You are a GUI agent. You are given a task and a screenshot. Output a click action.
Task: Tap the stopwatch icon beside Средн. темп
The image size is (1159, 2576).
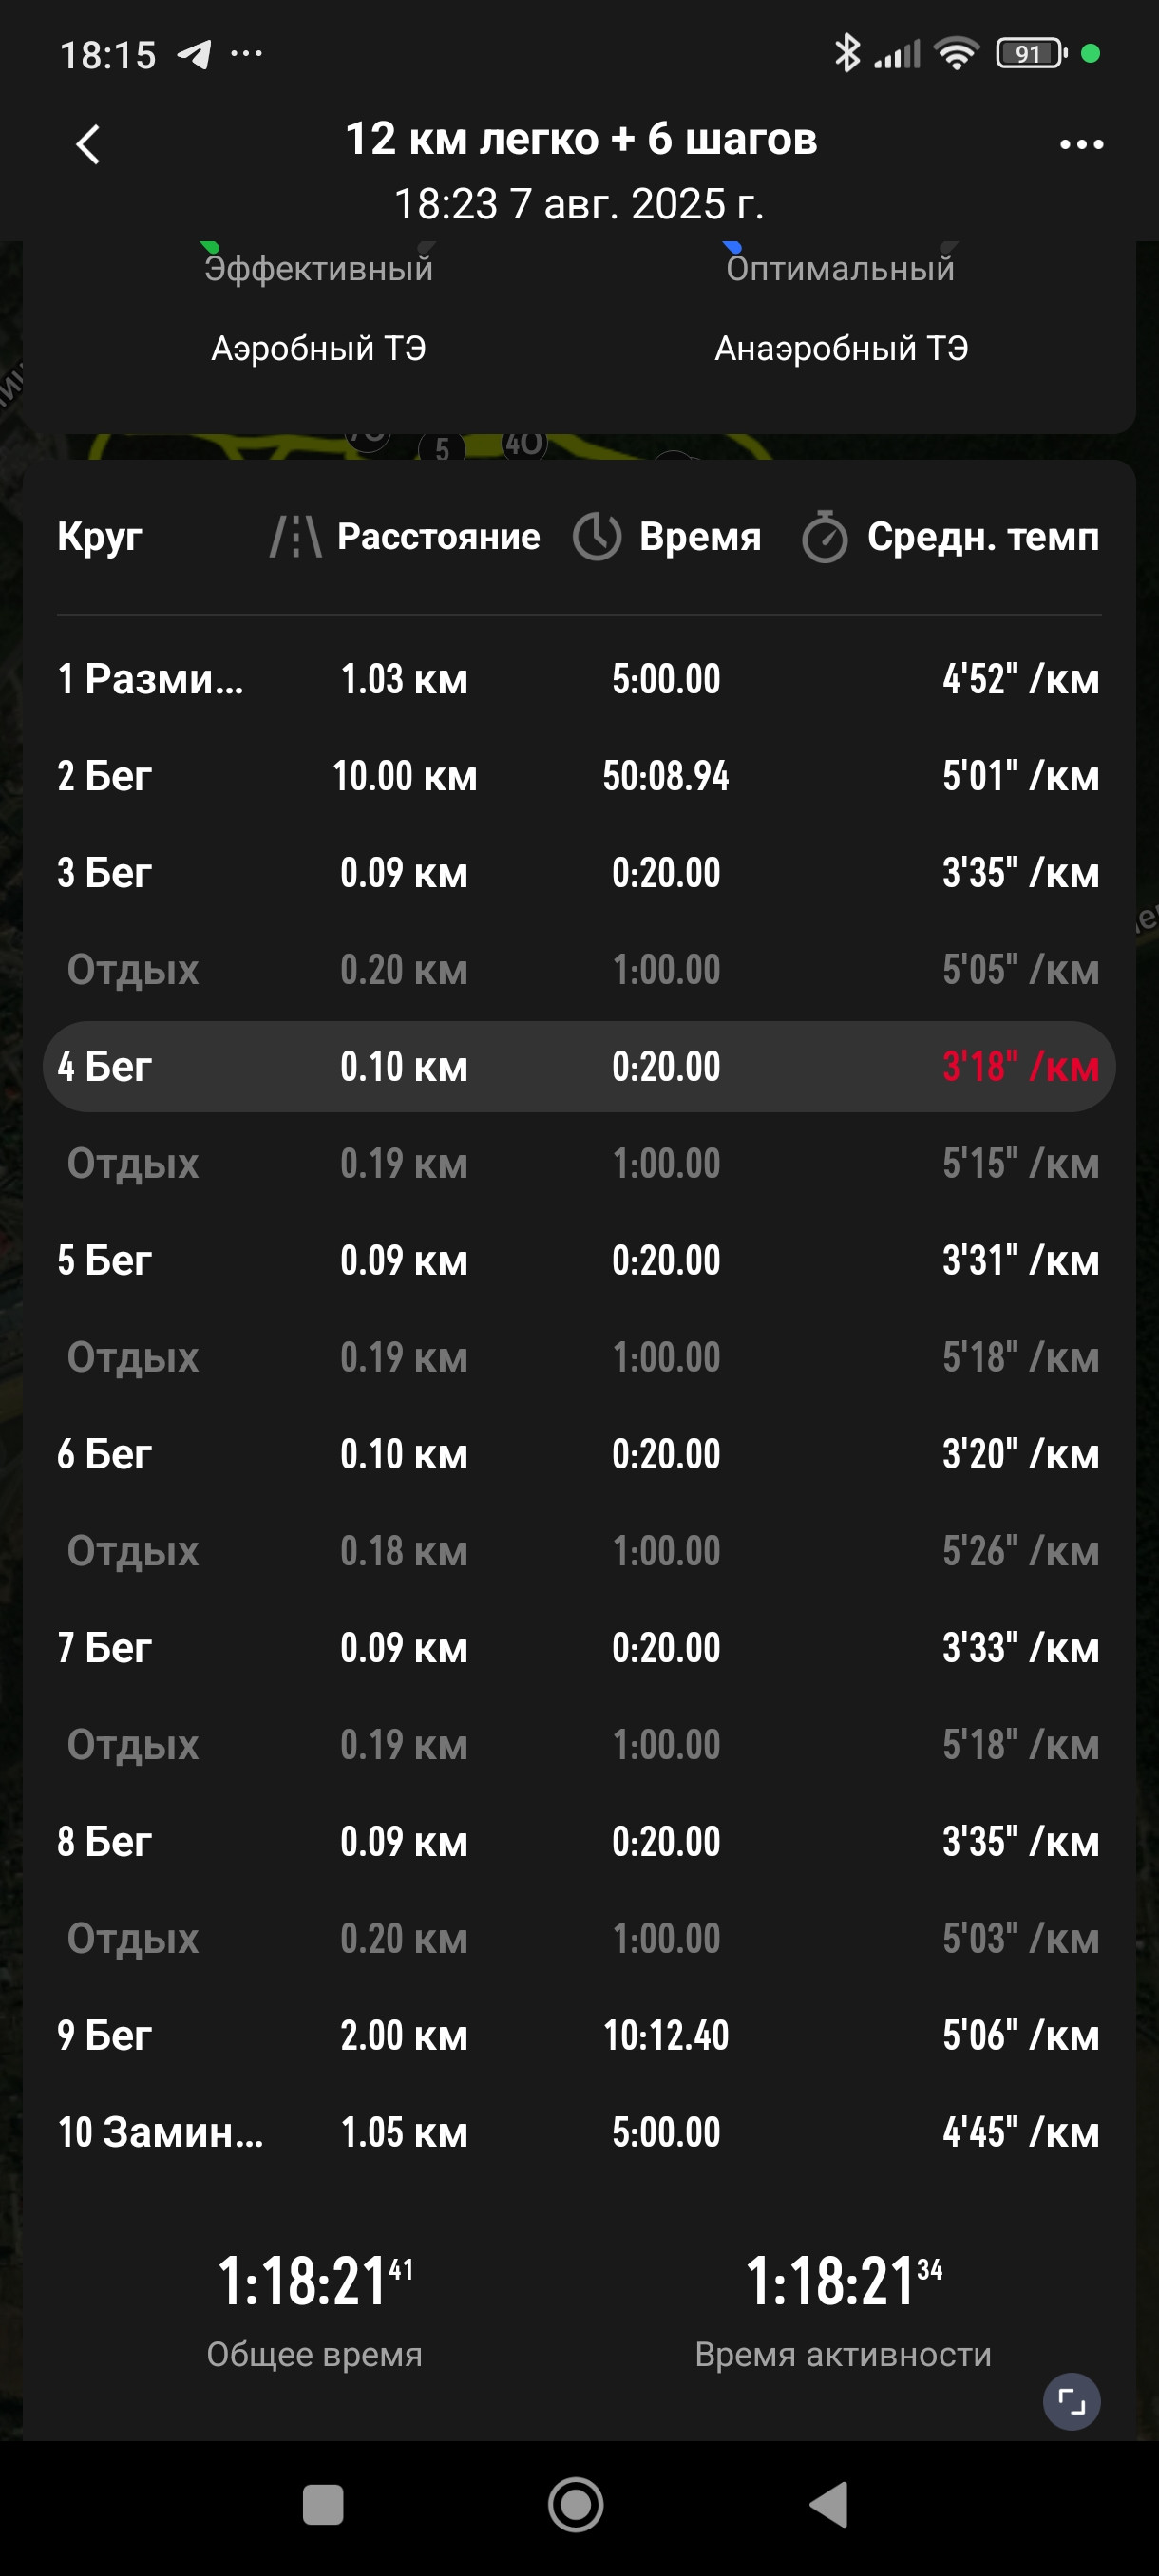tap(825, 537)
